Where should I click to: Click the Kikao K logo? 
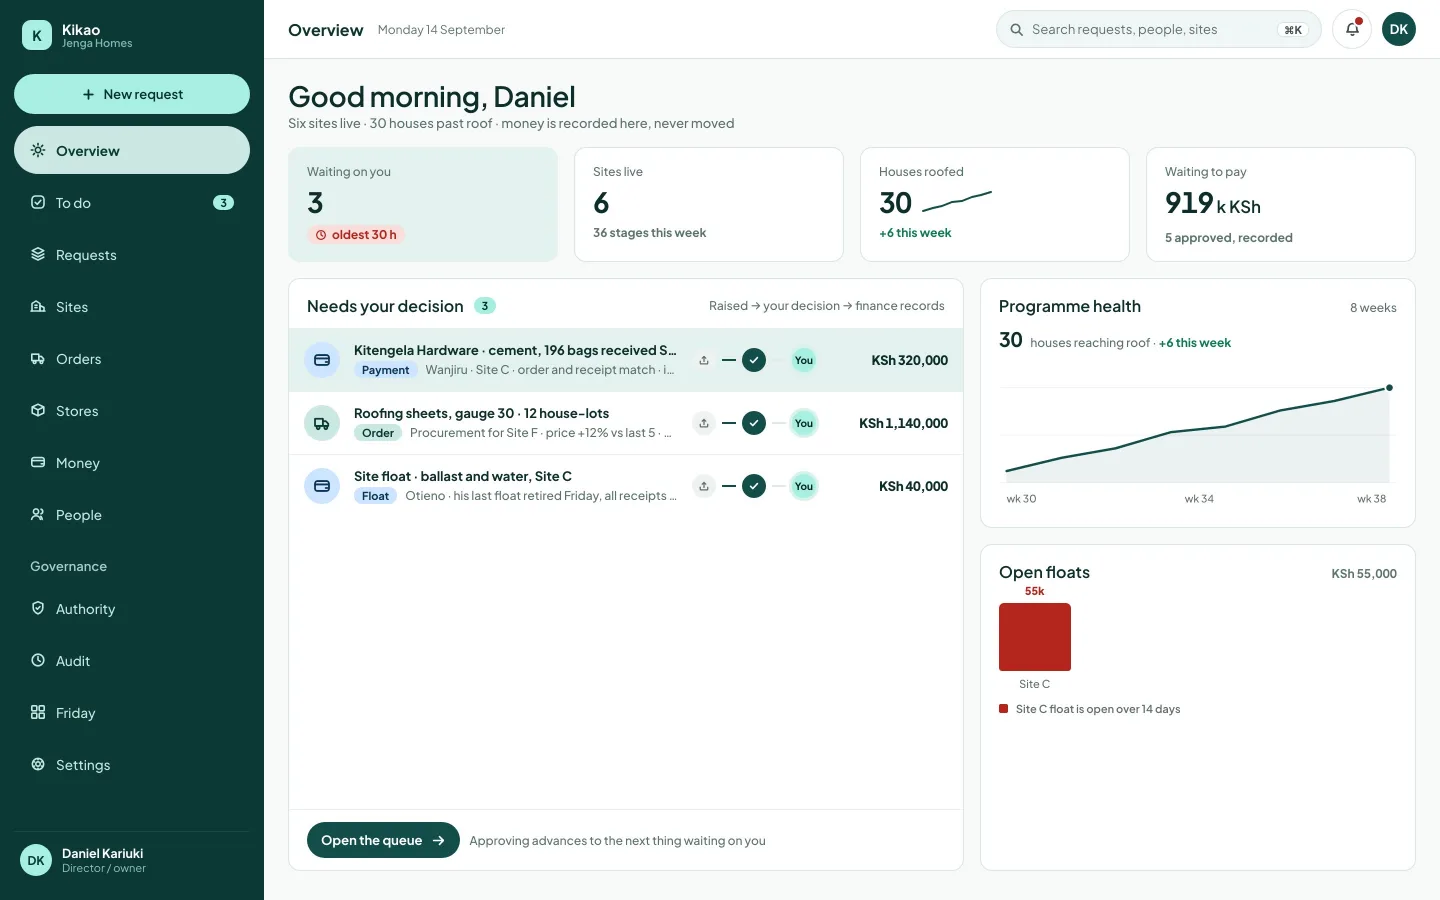[x=37, y=36]
